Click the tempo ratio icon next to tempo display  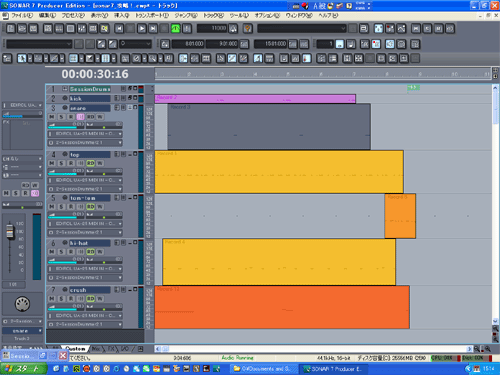click(x=233, y=29)
